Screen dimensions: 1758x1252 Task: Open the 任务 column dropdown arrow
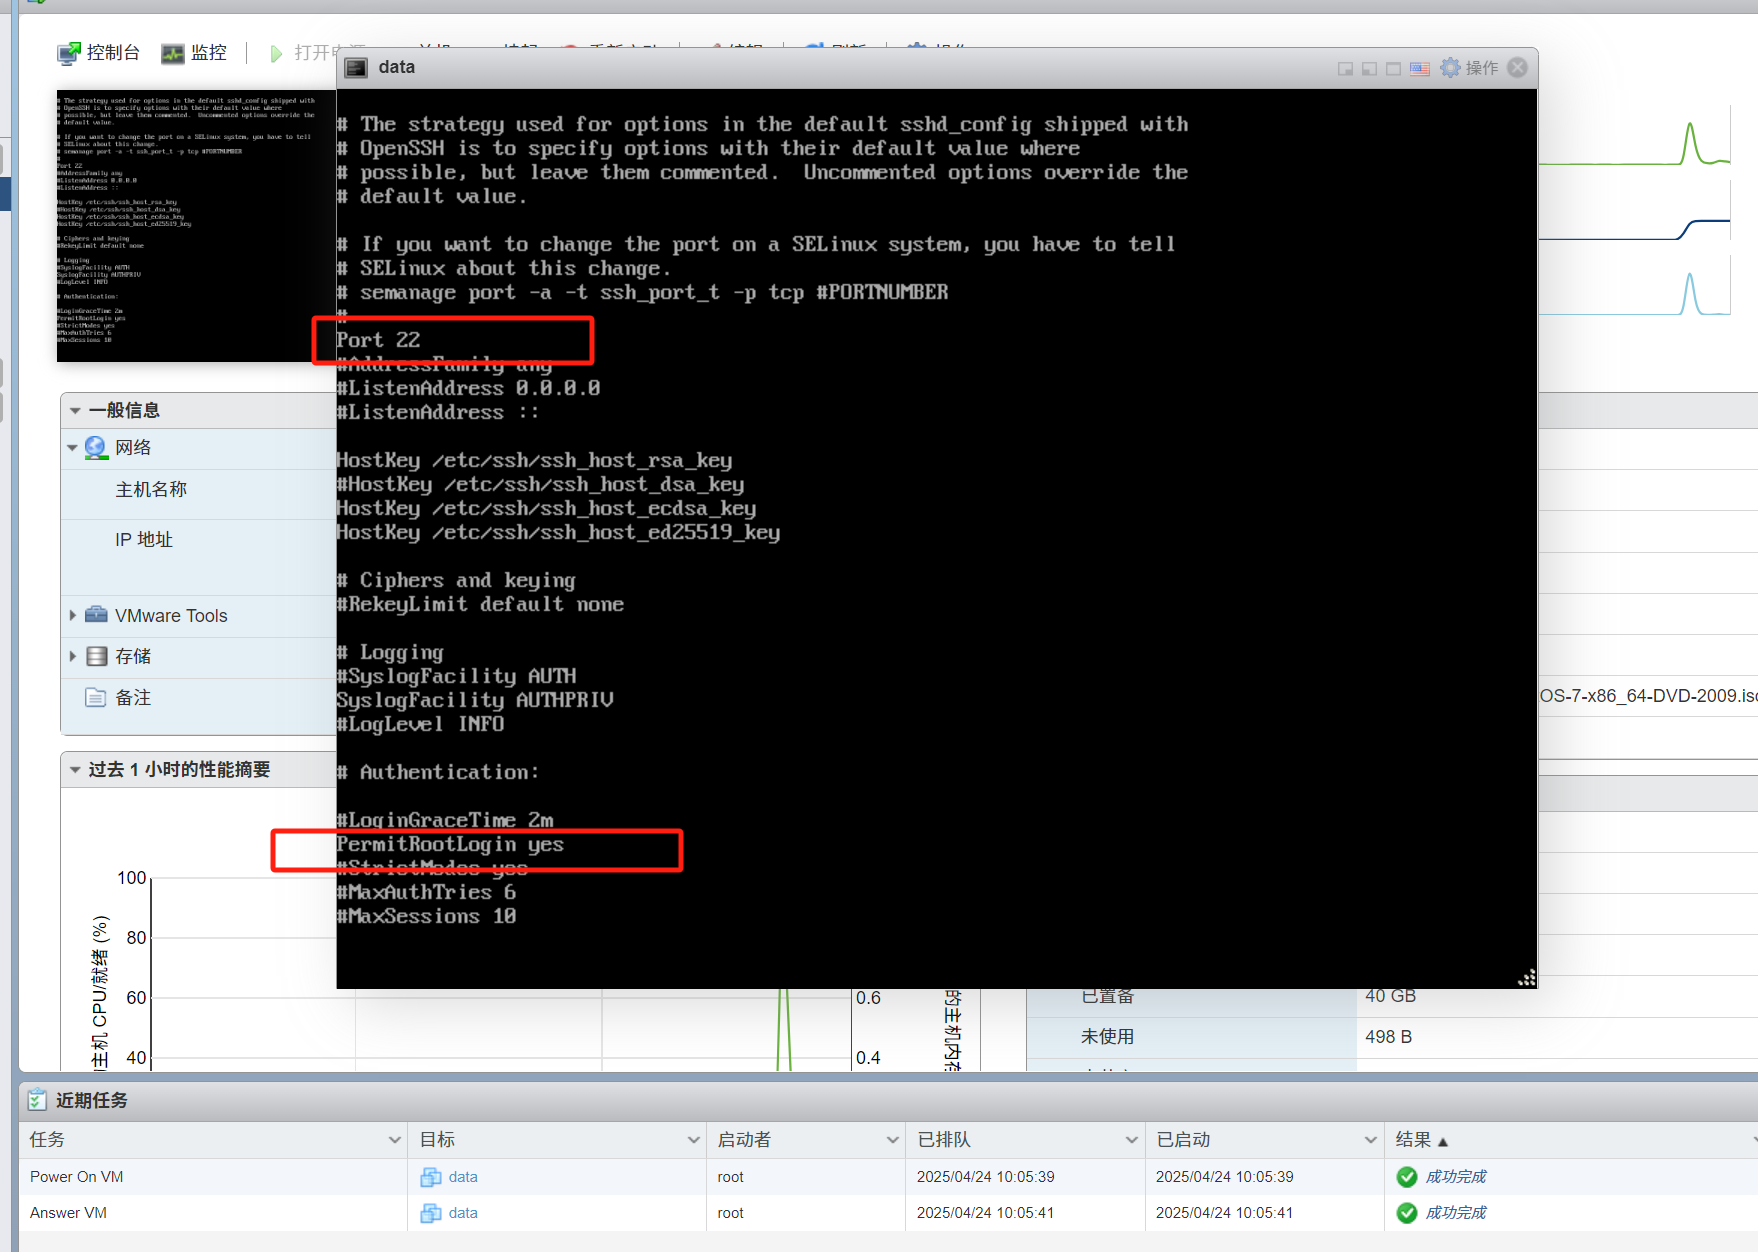(394, 1140)
